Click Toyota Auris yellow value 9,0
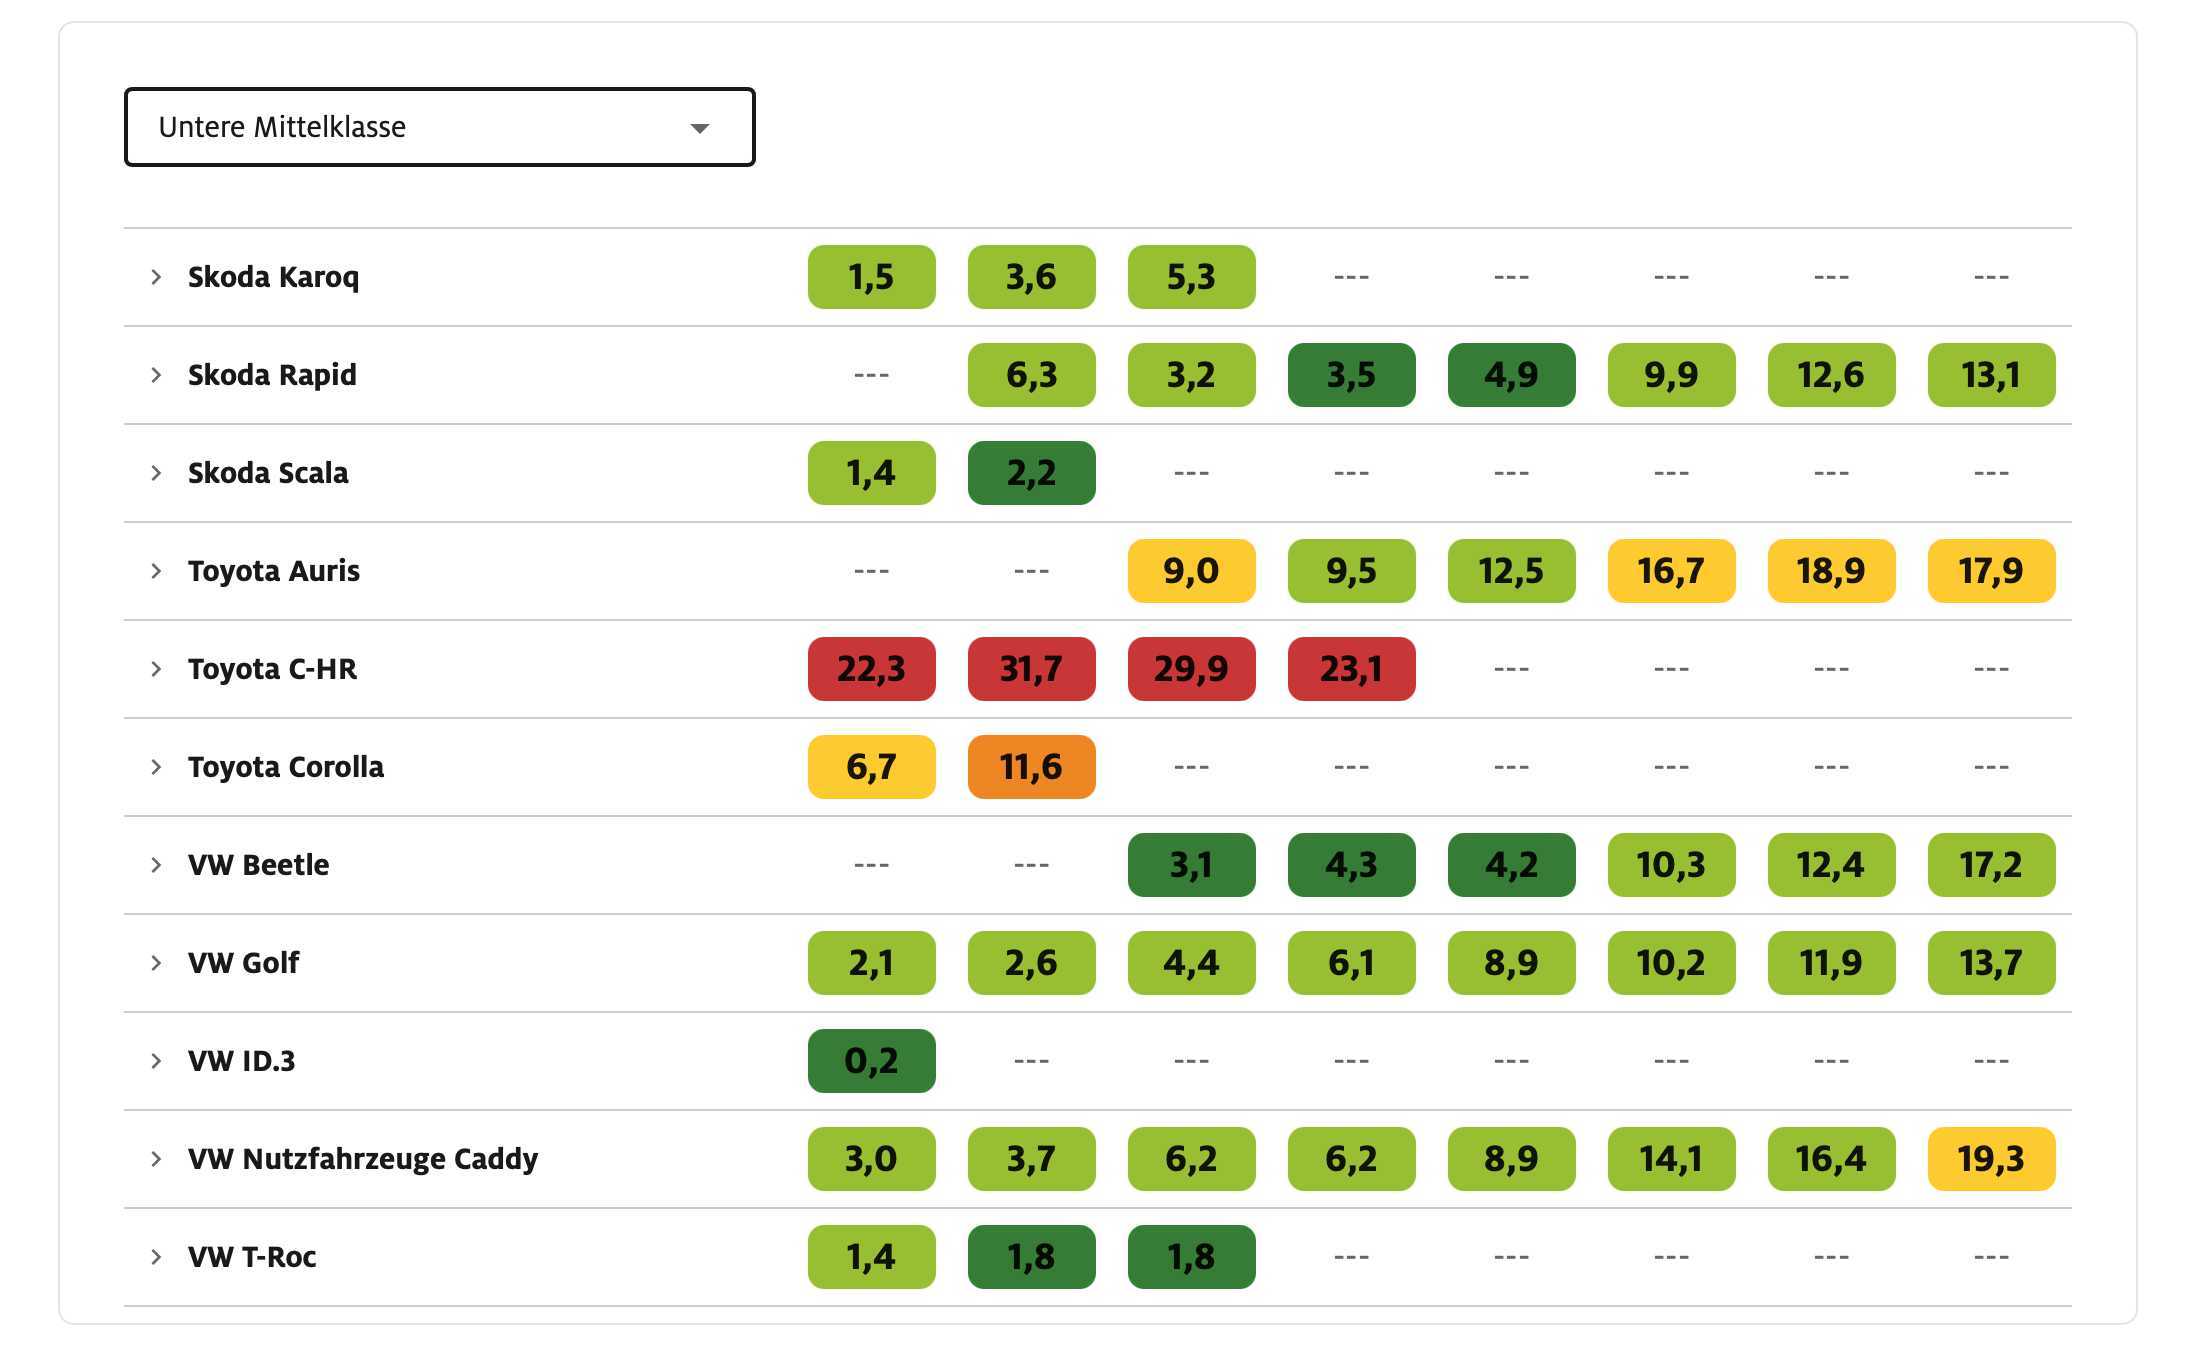 pos(1192,571)
